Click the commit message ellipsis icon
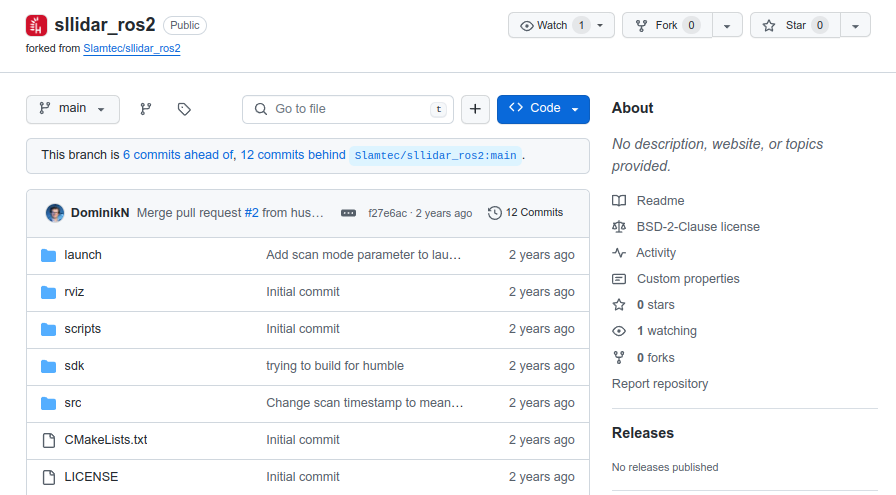The height and width of the screenshot is (495, 896). pyautogui.click(x=348, y=213)
